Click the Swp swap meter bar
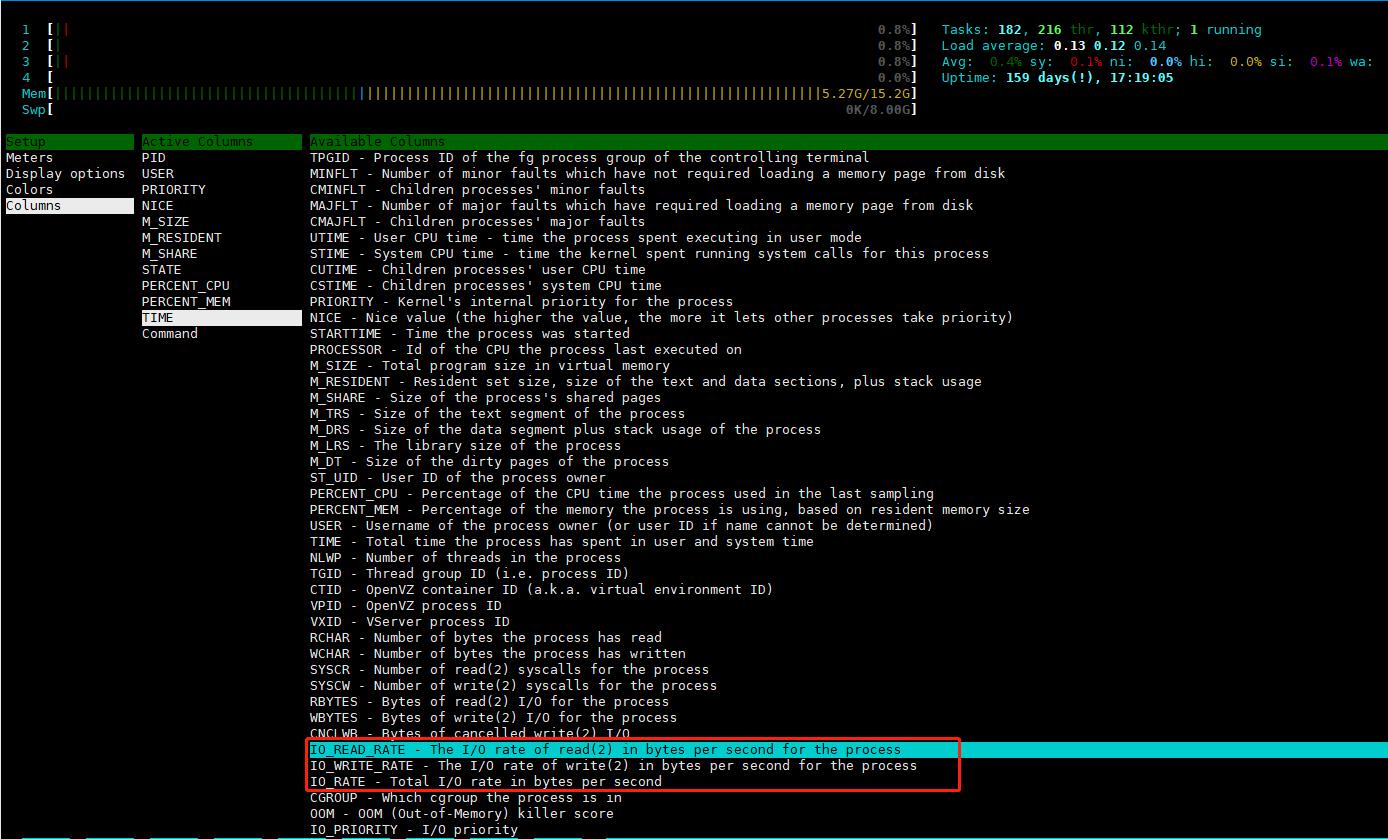Screen dimensions: 1388x839 469,110
